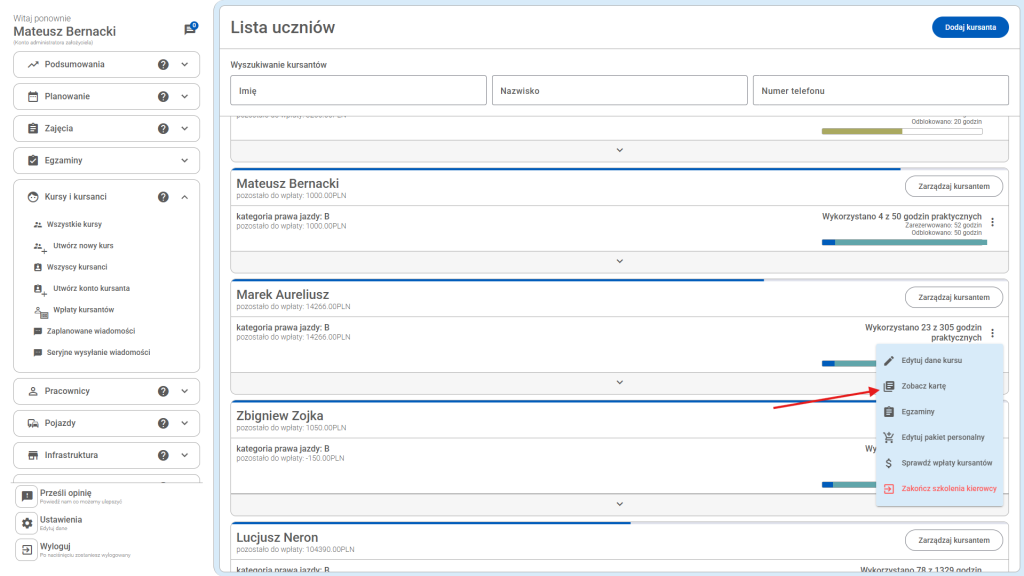Click help question mark beside Planowanie

click(163, 97)
